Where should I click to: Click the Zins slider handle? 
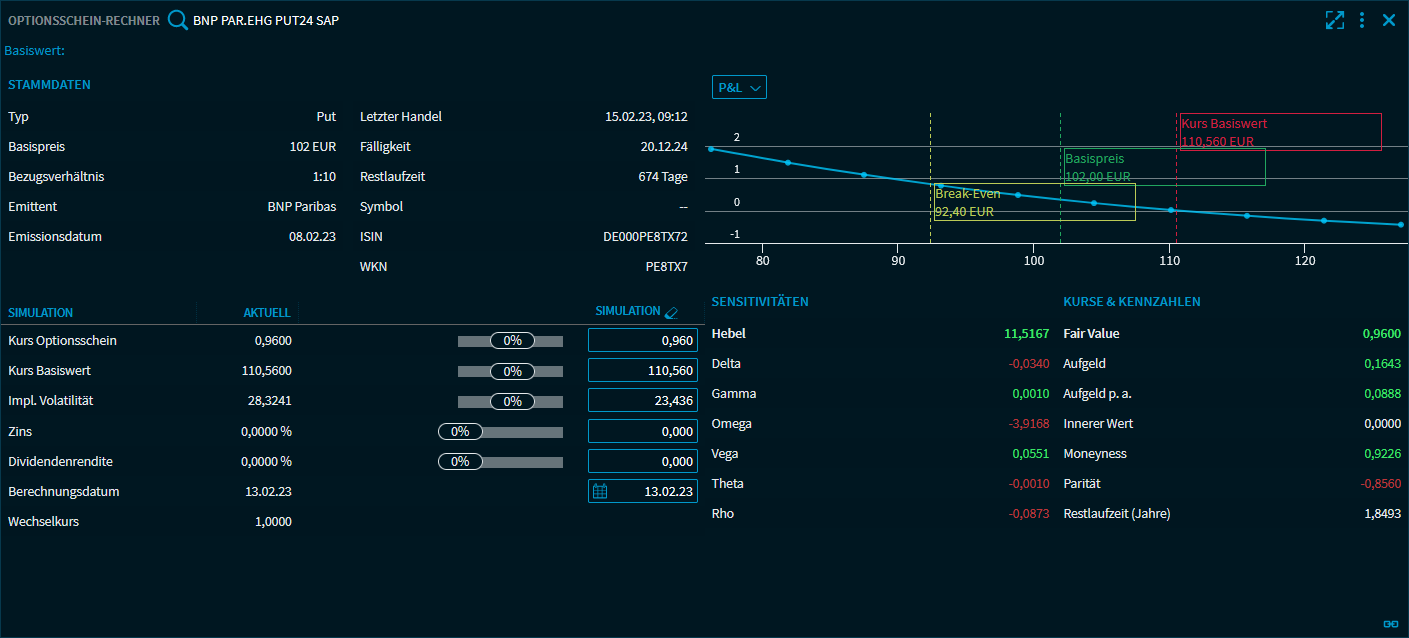pyautogui.click(x=460, y=432)
